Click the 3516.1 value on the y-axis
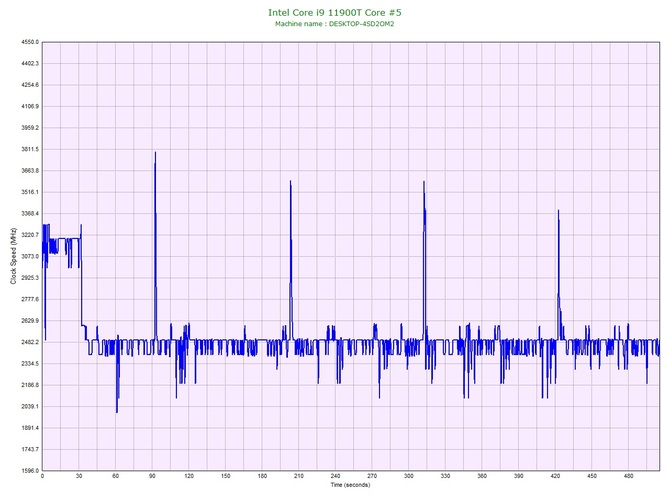Viewport: 670px width, 502px height. [x=30, y=192]
